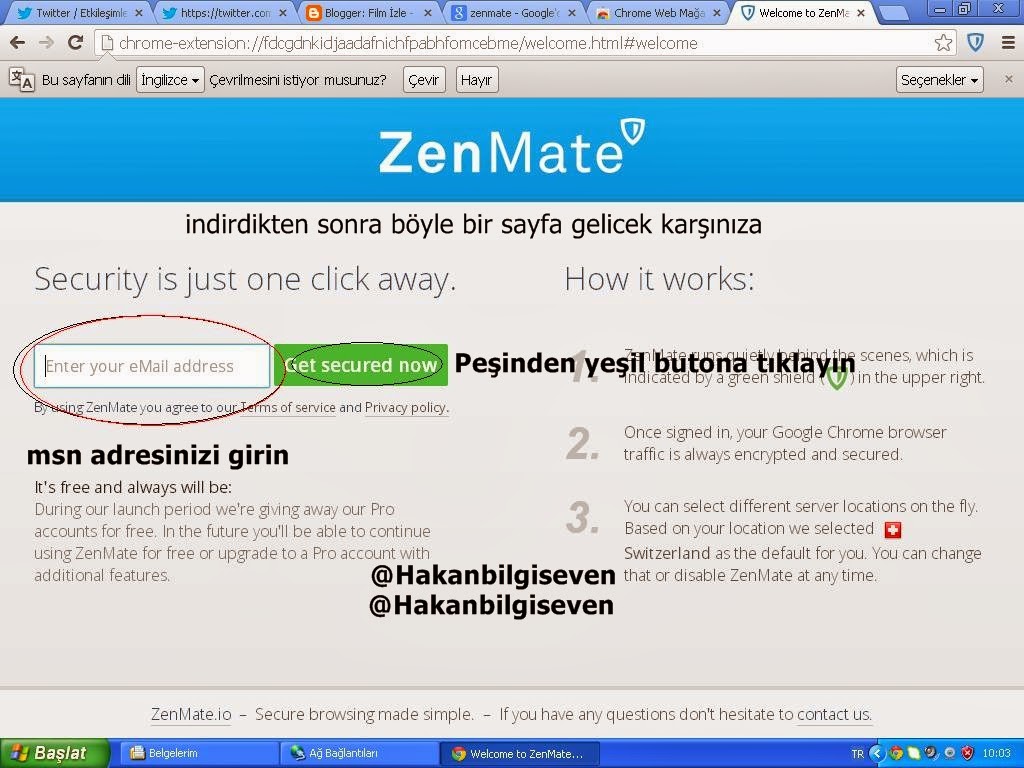This screenshot has height=768, width=1024.
Task: Switch to Ağ Bağlantıları in the taskbar
Action: click(x=357, y=753)
